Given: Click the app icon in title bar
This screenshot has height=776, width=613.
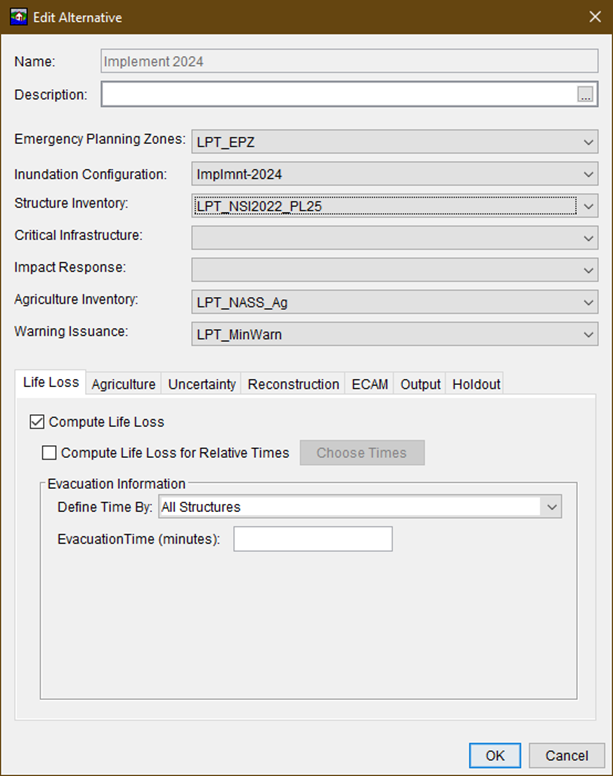Looking at the screenshot, I should (19, 17).
